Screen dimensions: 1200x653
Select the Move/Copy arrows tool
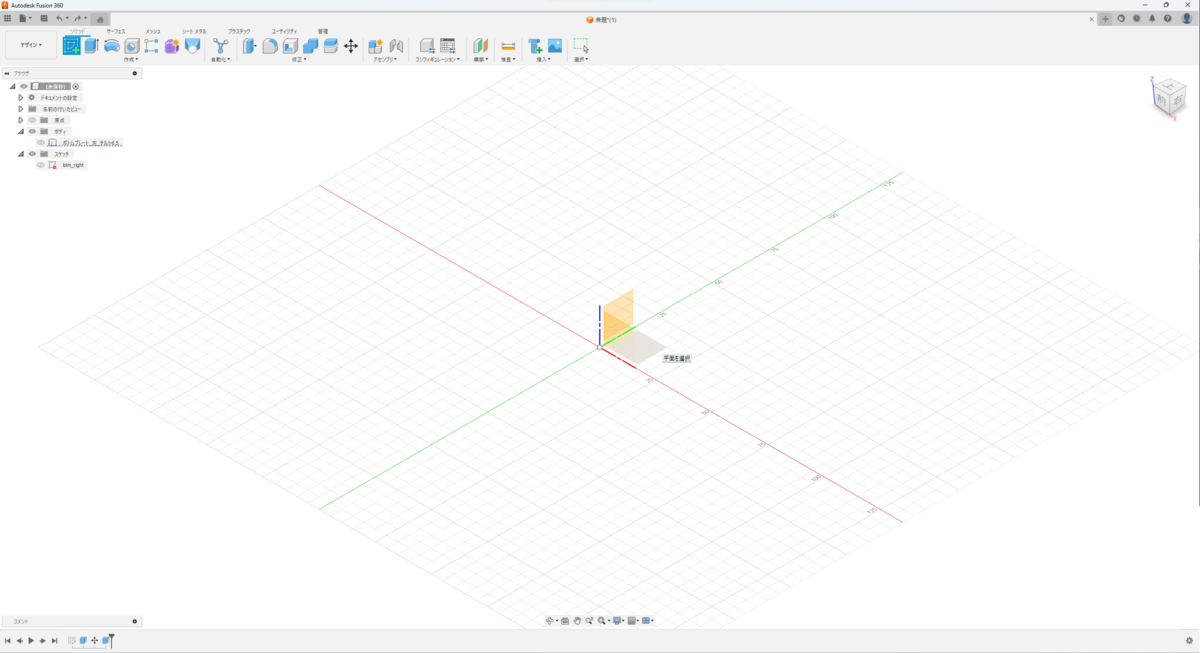[351, 46]
